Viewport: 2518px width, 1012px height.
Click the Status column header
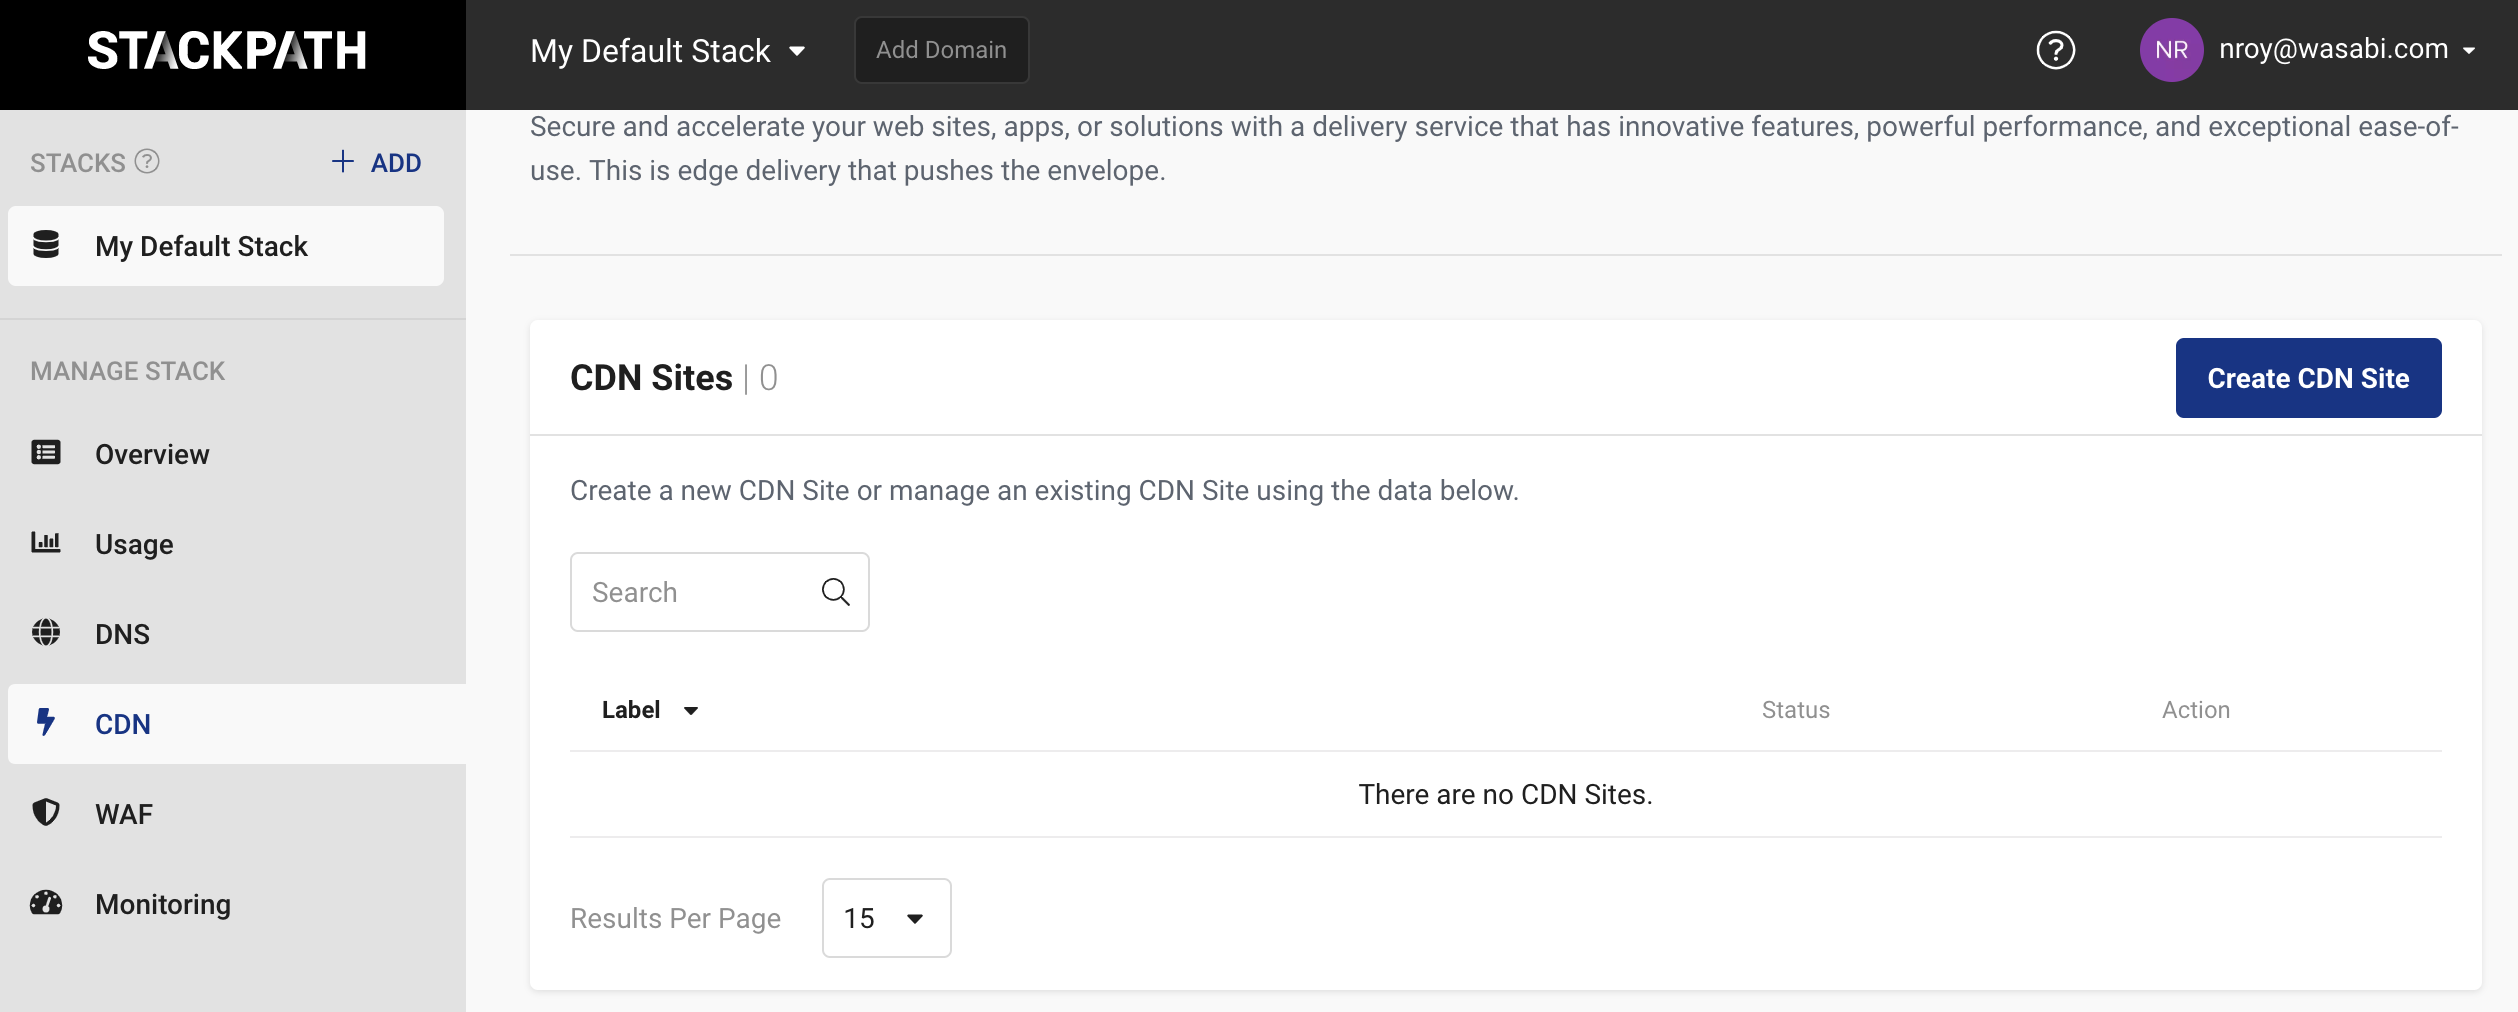(1795, 710)
